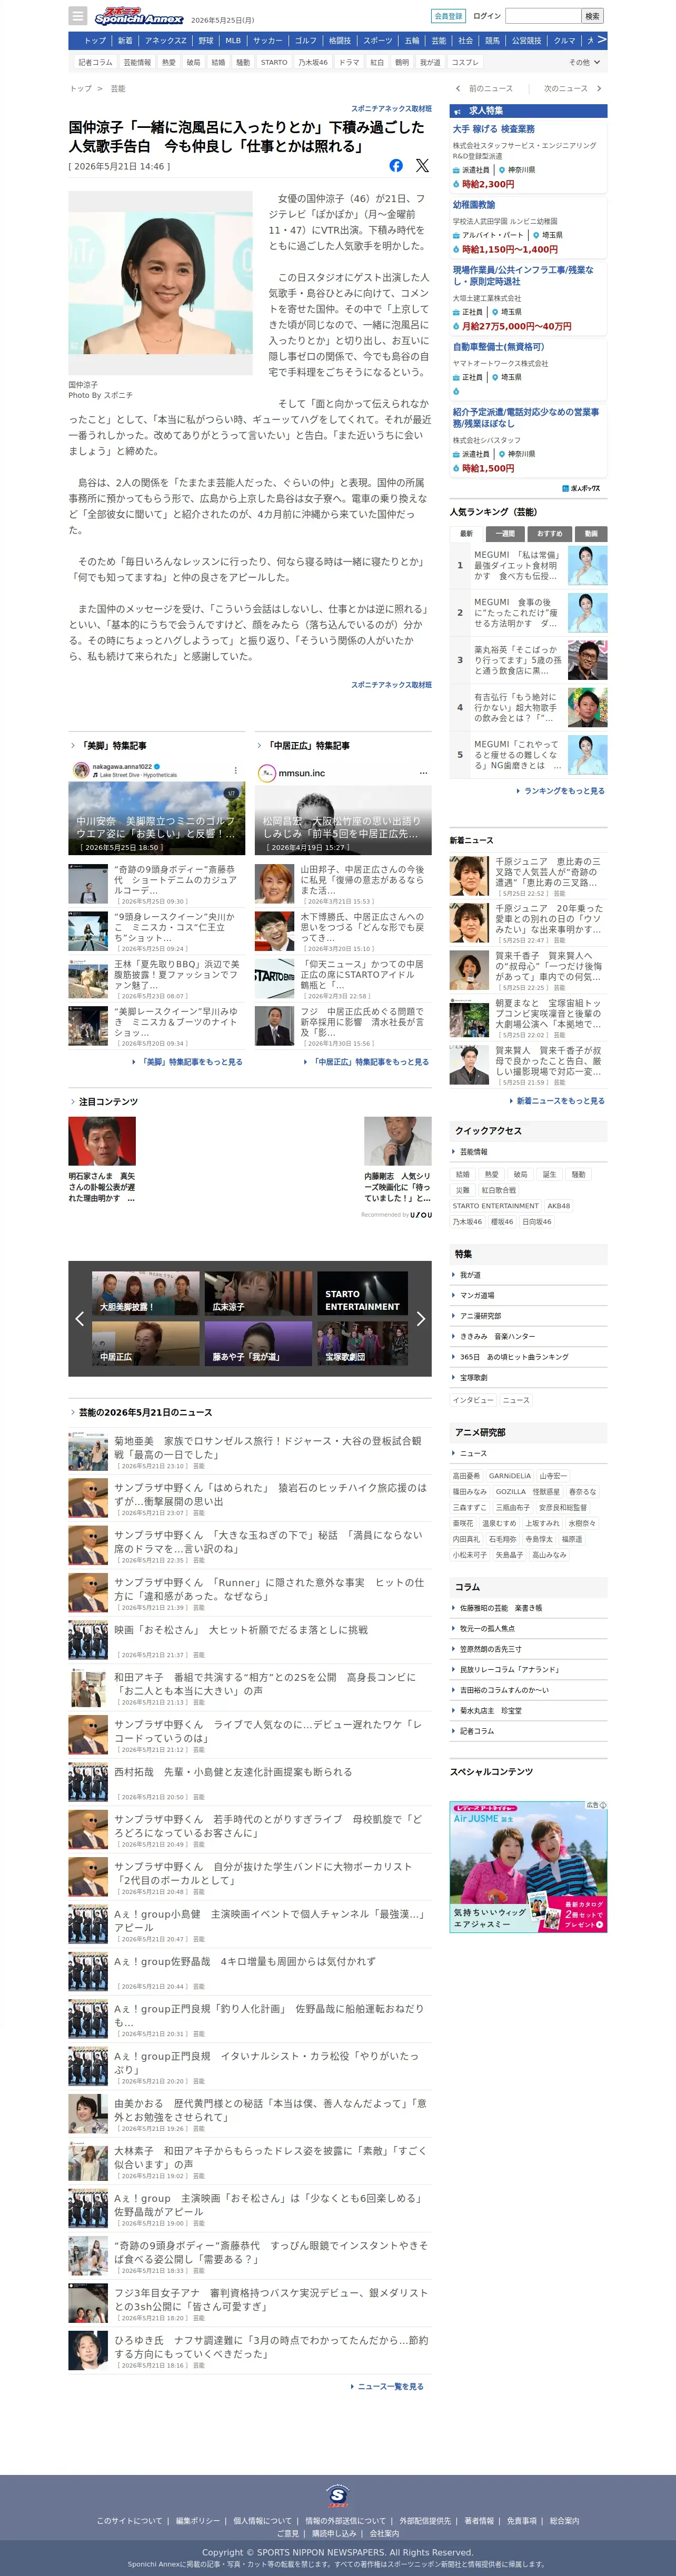Share the article on Facebook
This screenshot has width=676, height=2576.
396,166
